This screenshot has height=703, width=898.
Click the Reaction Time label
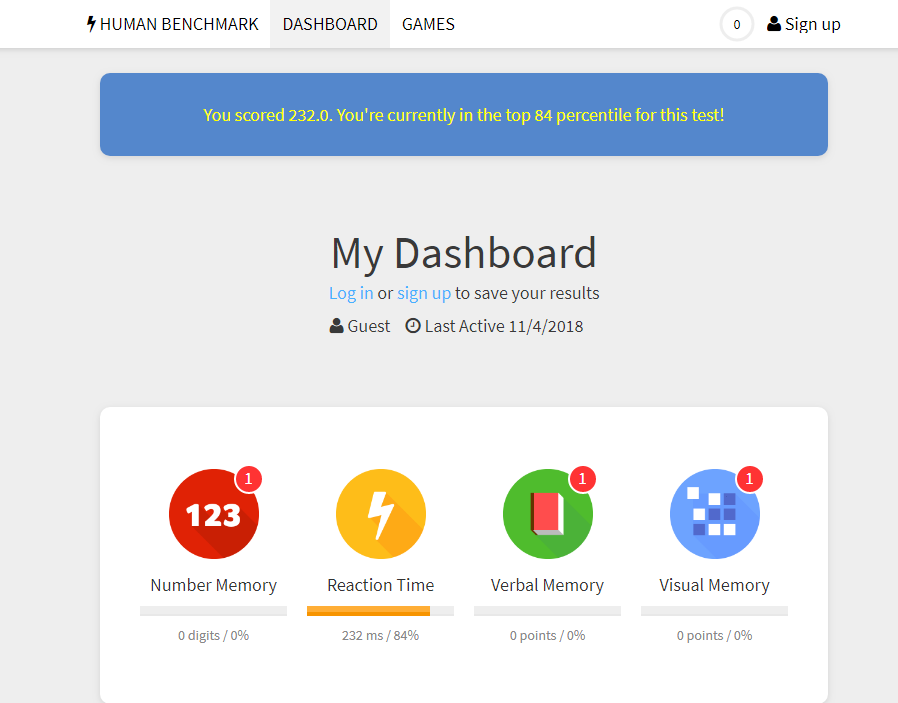coord(381,585)
